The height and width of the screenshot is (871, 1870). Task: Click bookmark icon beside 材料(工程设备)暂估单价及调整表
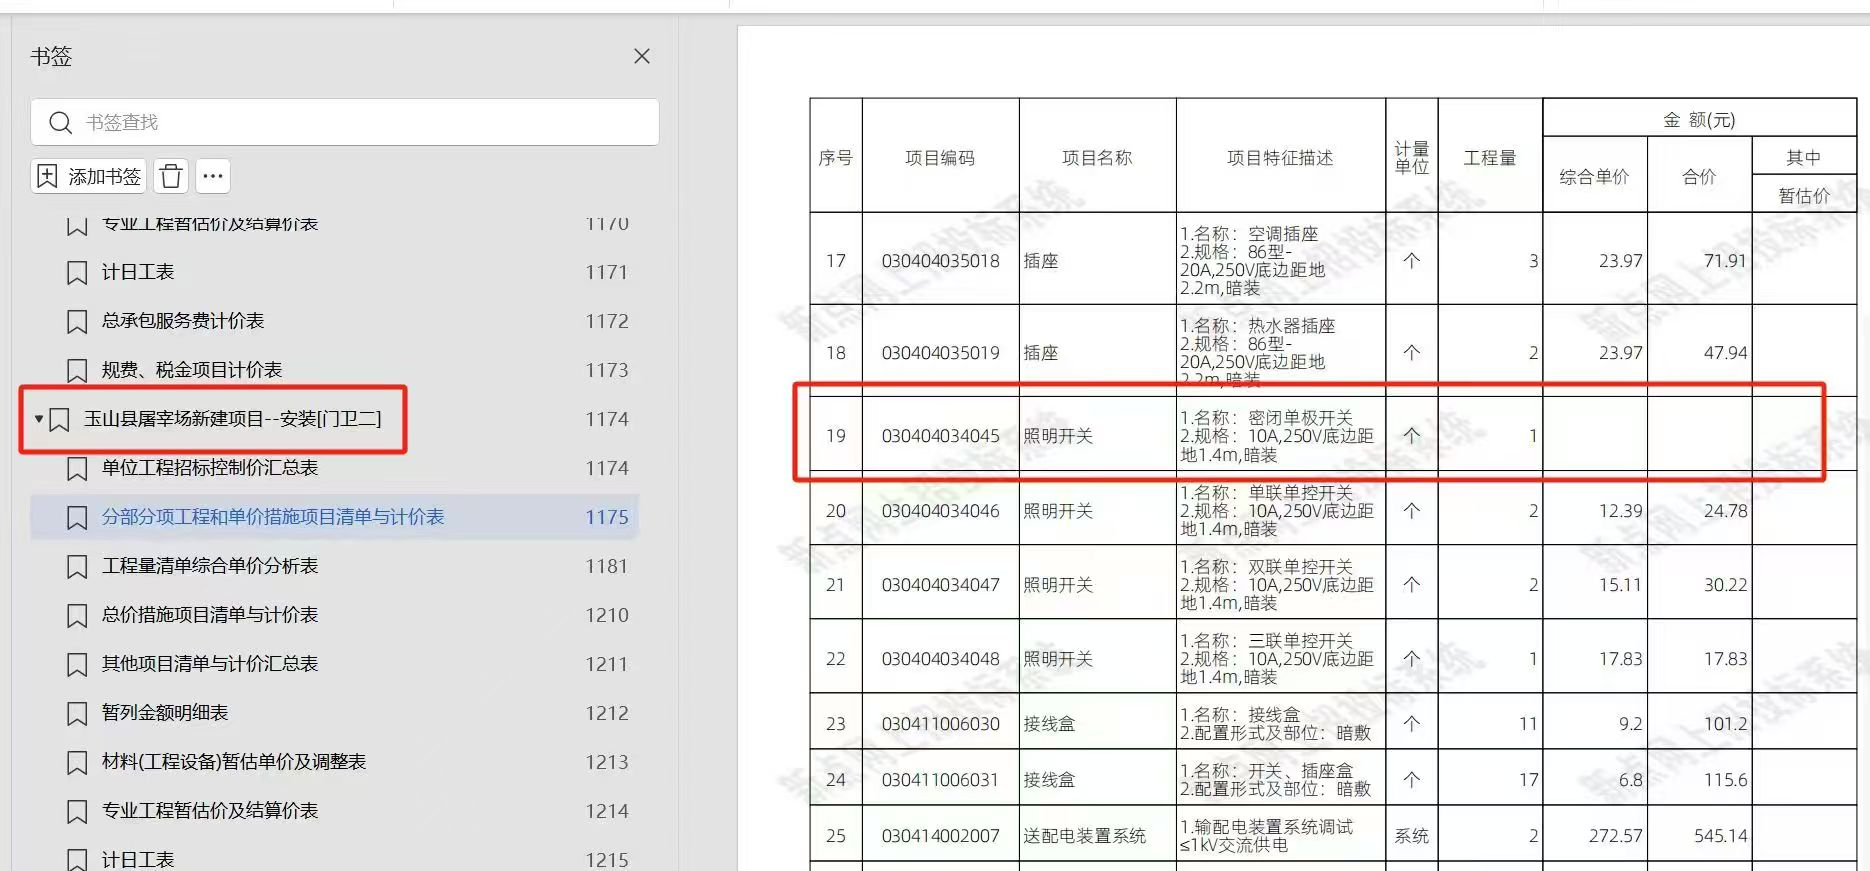77,763
